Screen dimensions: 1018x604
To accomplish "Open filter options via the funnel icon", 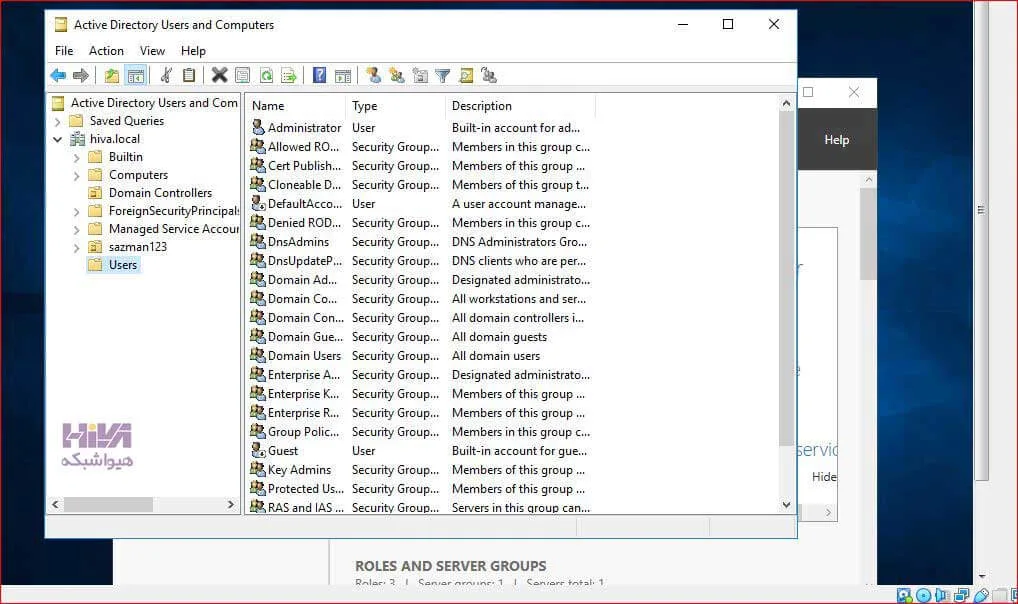I will (x=443, y=75).
